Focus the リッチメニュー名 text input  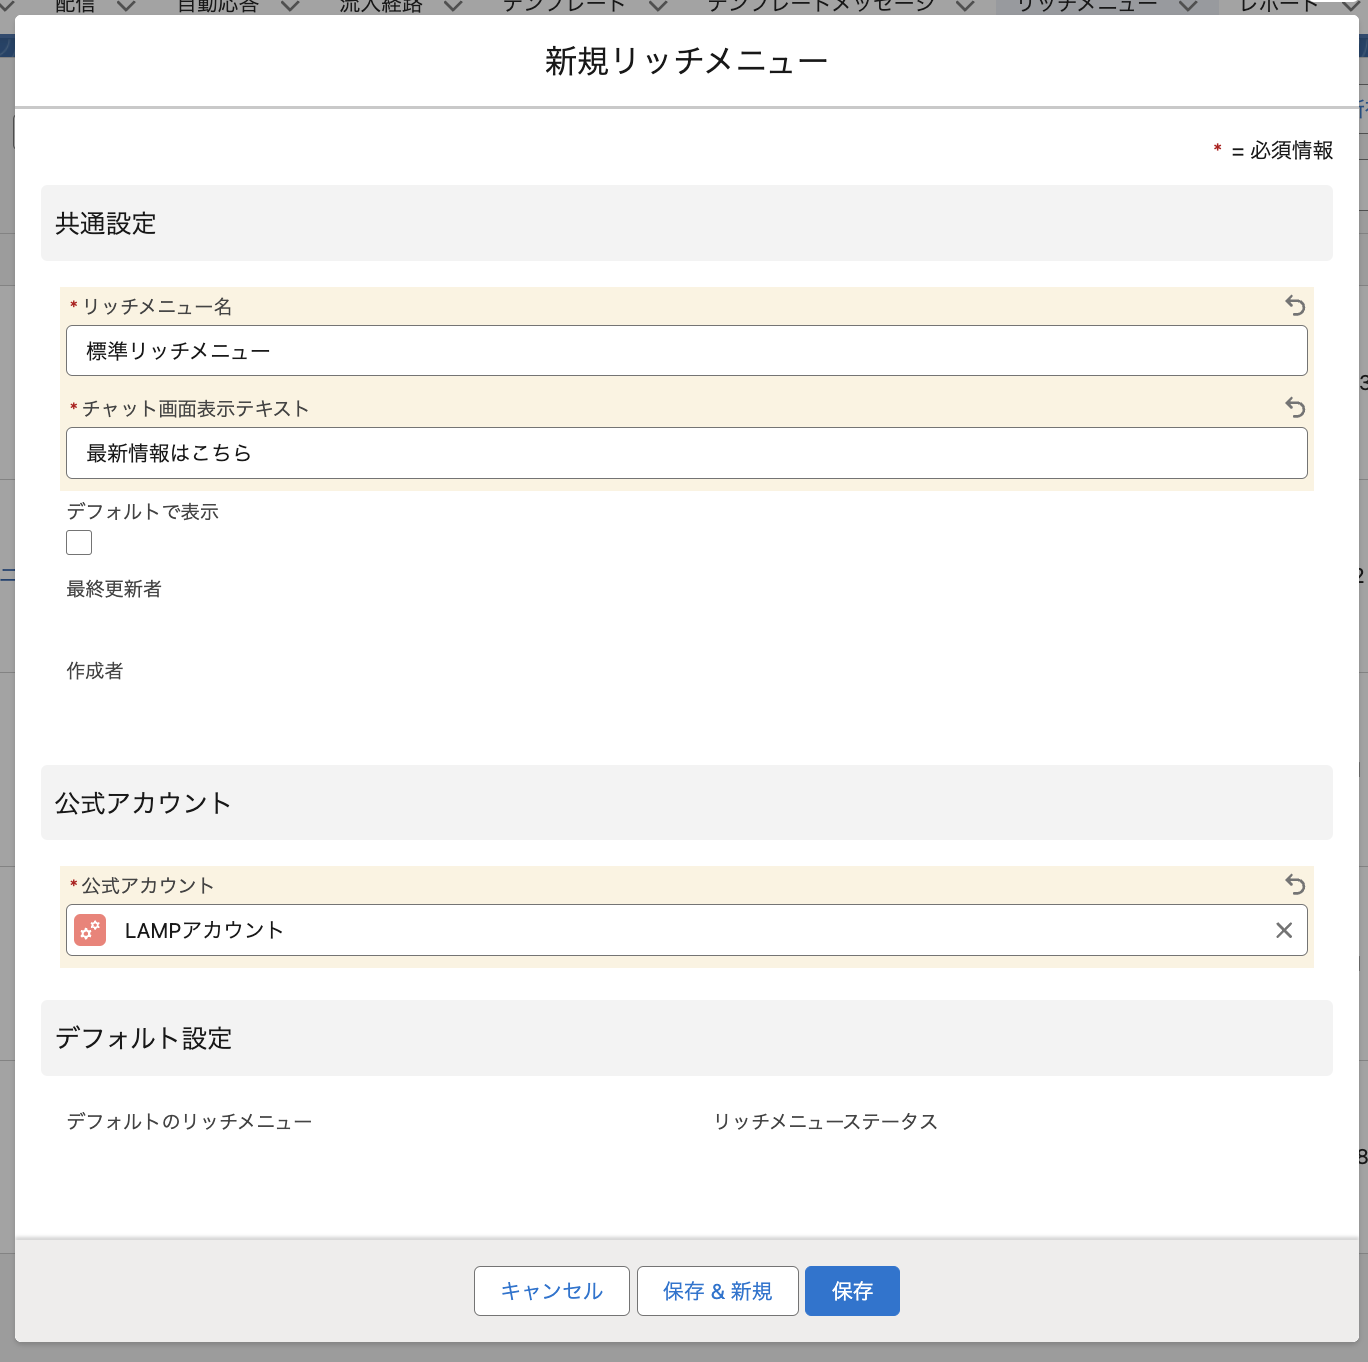pos(686,351)
